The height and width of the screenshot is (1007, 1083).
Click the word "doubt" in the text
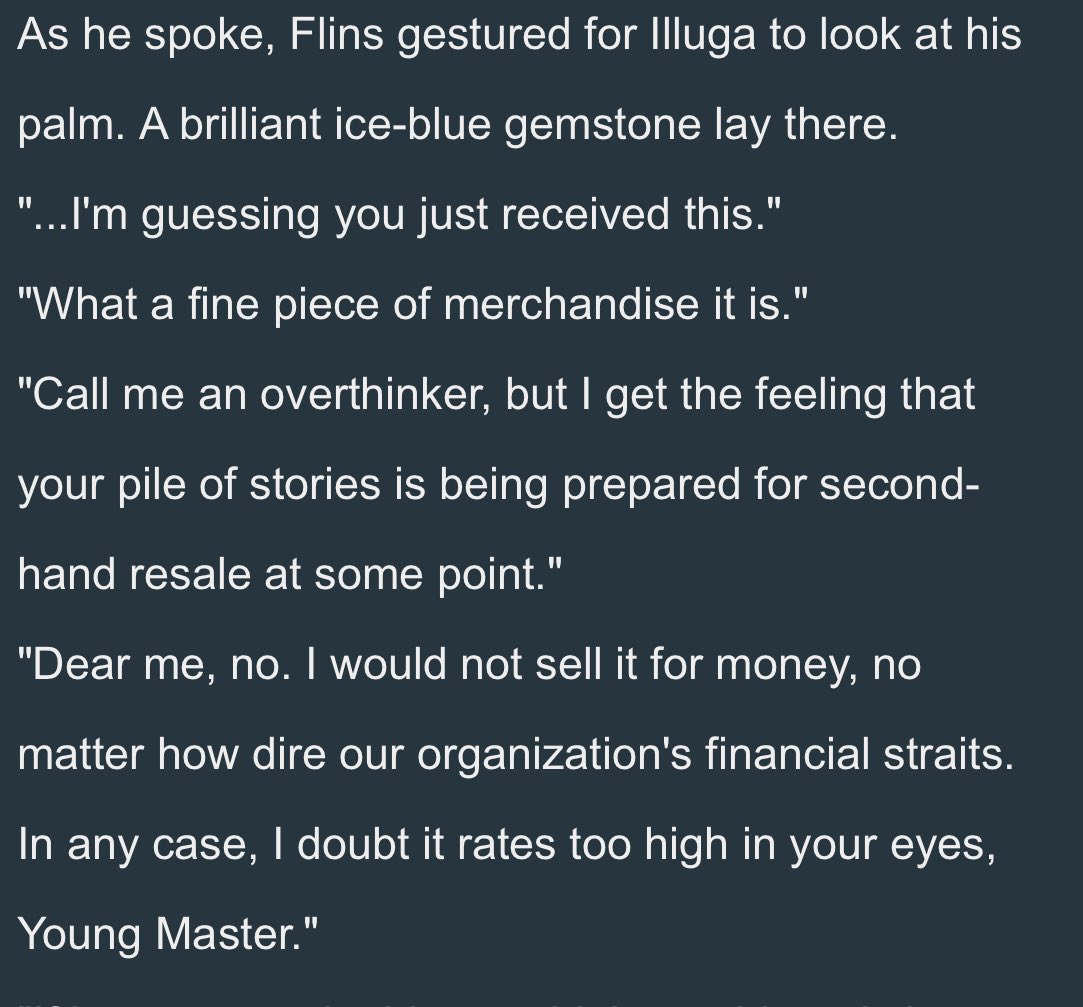point(354,843)
